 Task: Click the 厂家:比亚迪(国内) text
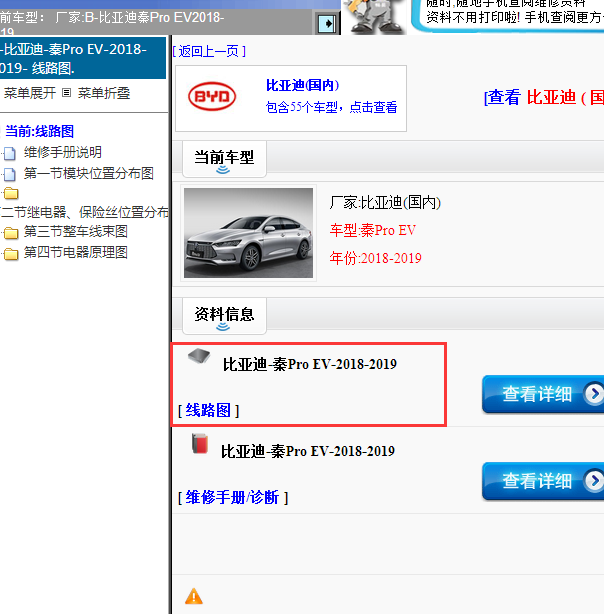click(385, 203)
